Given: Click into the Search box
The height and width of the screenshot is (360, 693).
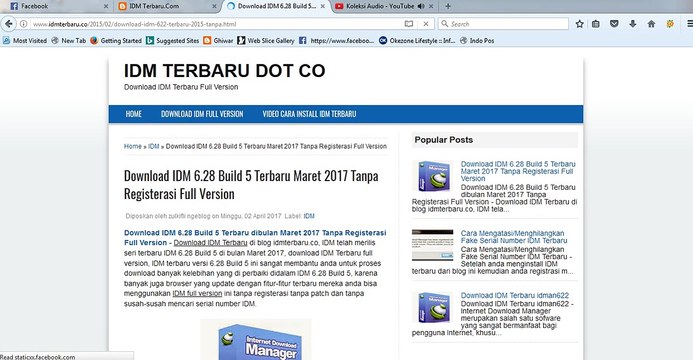Looking at the screenshot, I should pos(503,24).
